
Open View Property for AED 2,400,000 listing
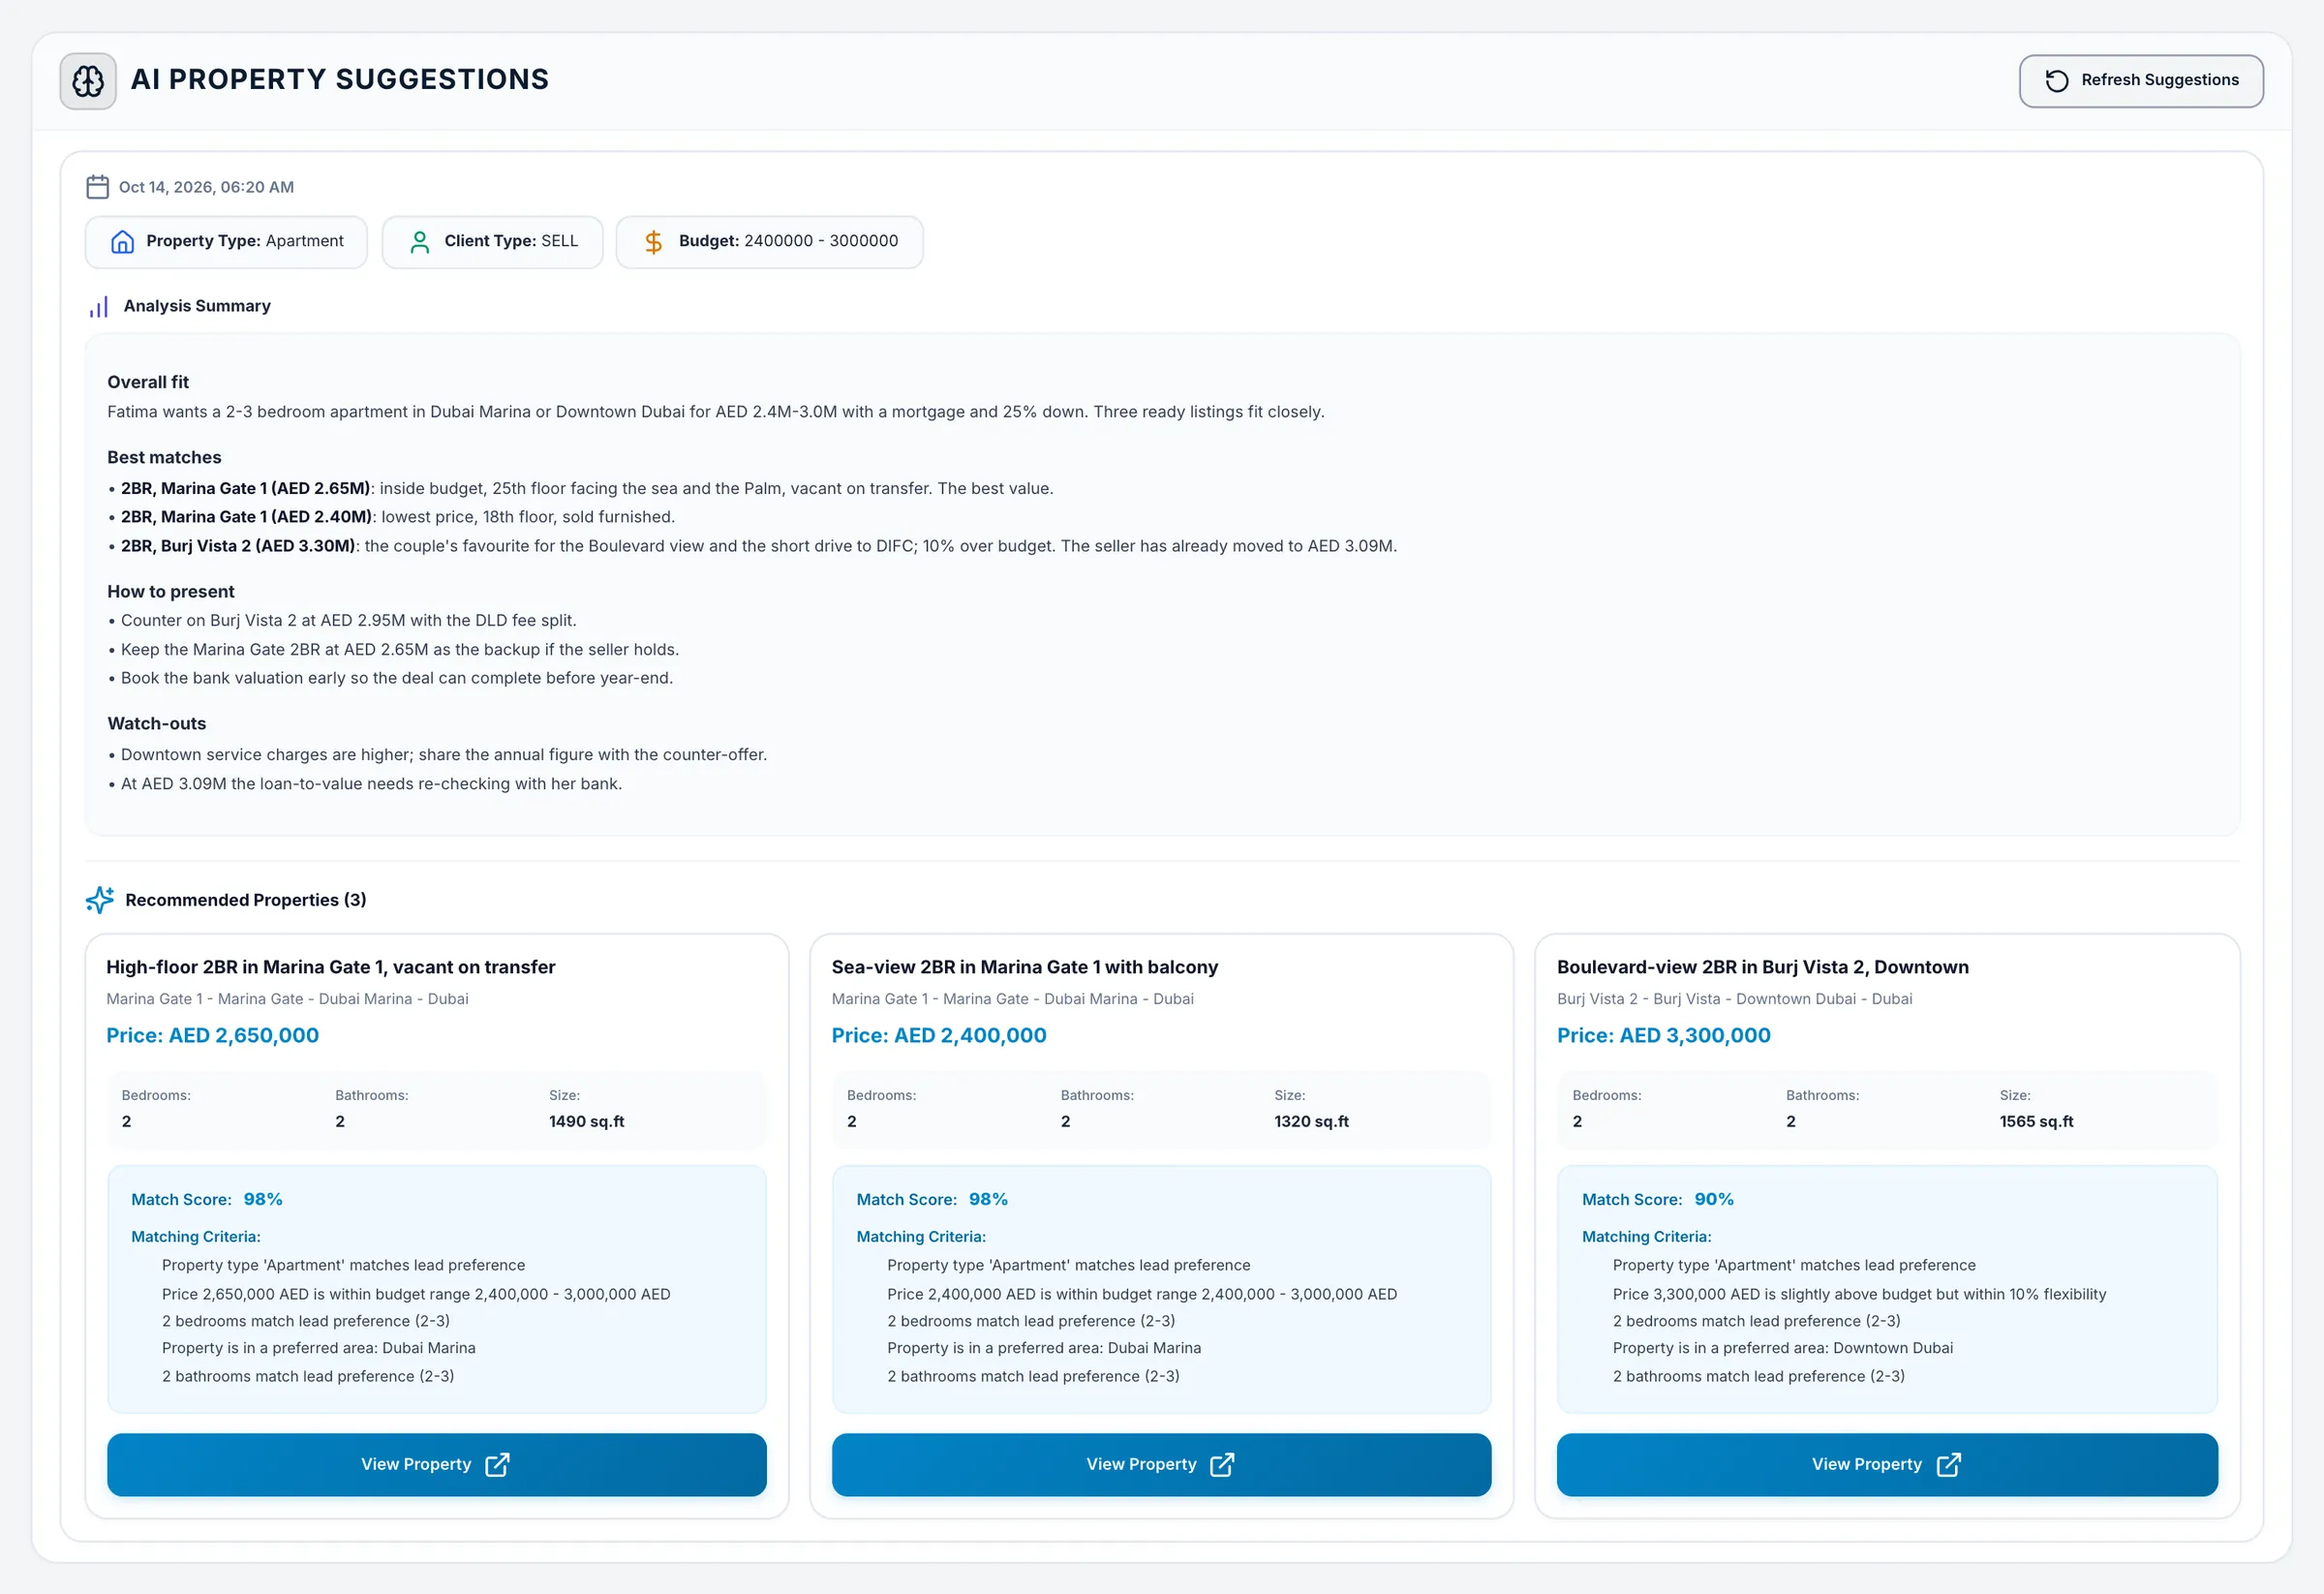tap(1161, 1465)
